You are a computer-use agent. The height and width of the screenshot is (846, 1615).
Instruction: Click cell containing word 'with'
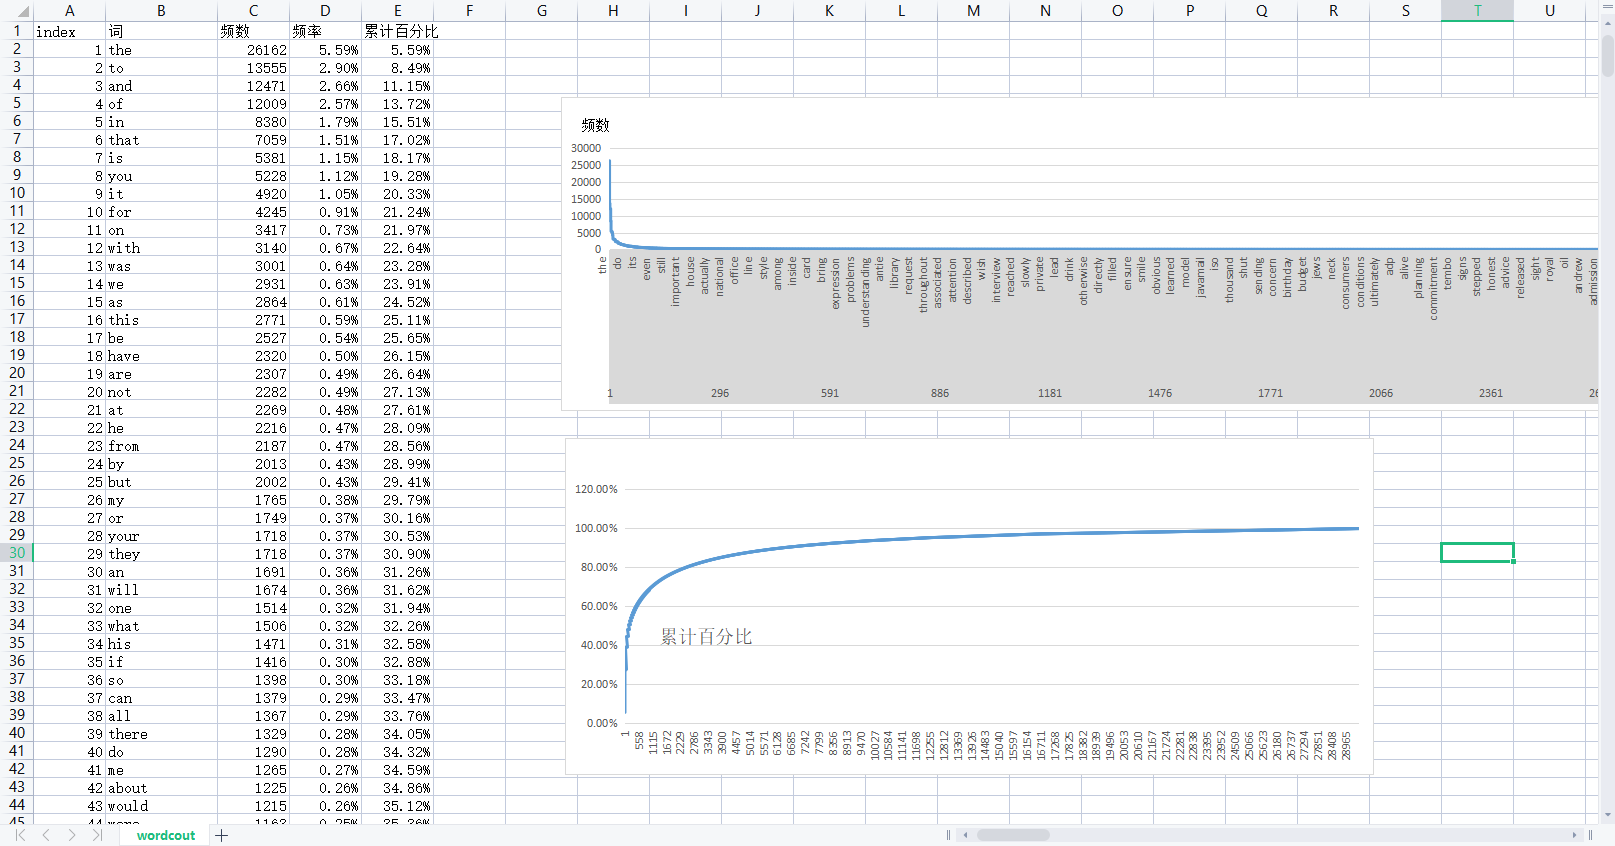coord(161,247)
